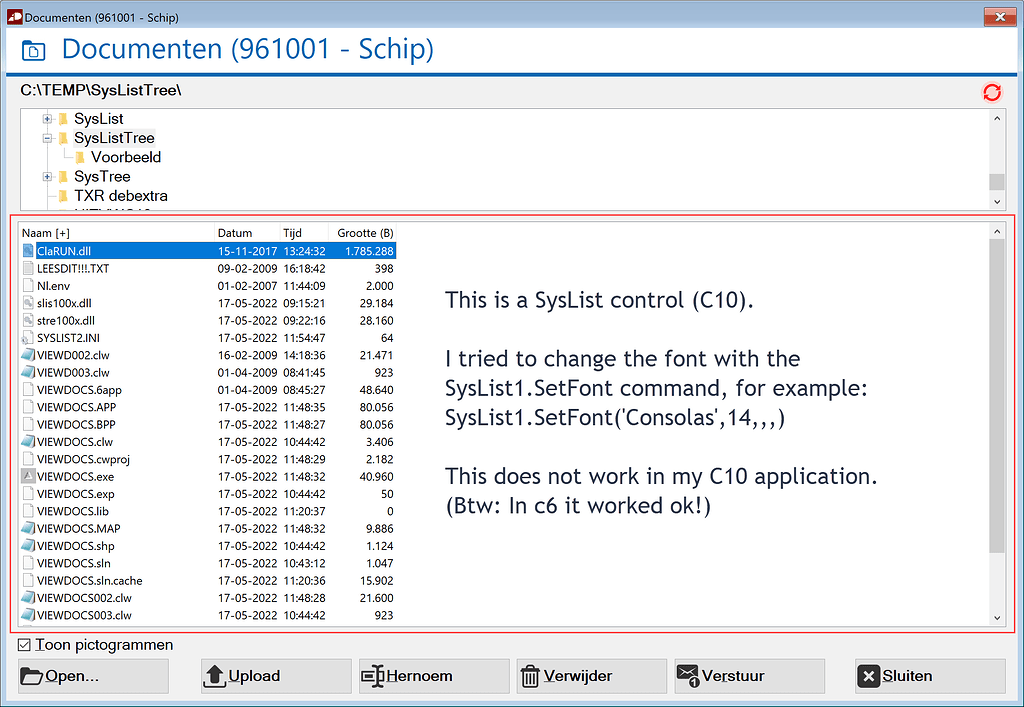Uncheck the Toon pictogrammen checkbox

tap(22, 645)
